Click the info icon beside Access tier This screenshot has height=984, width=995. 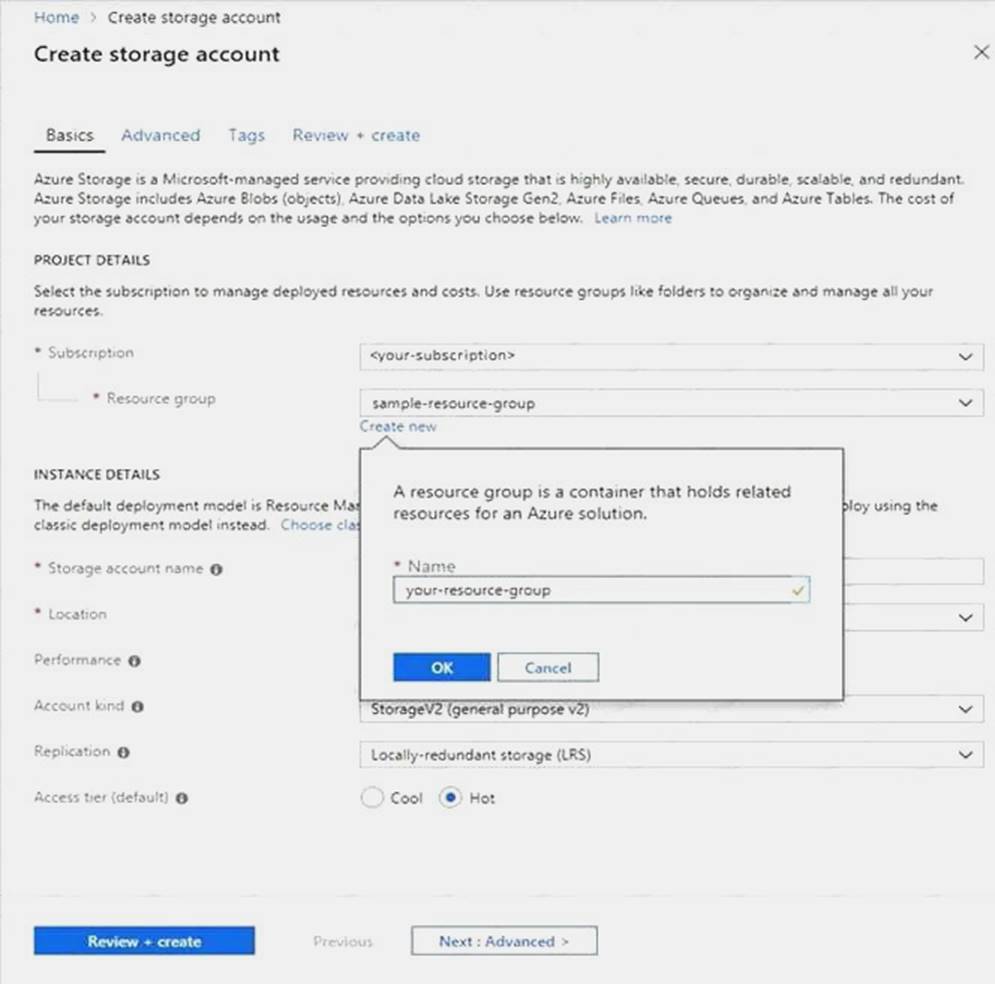point(183,798)
